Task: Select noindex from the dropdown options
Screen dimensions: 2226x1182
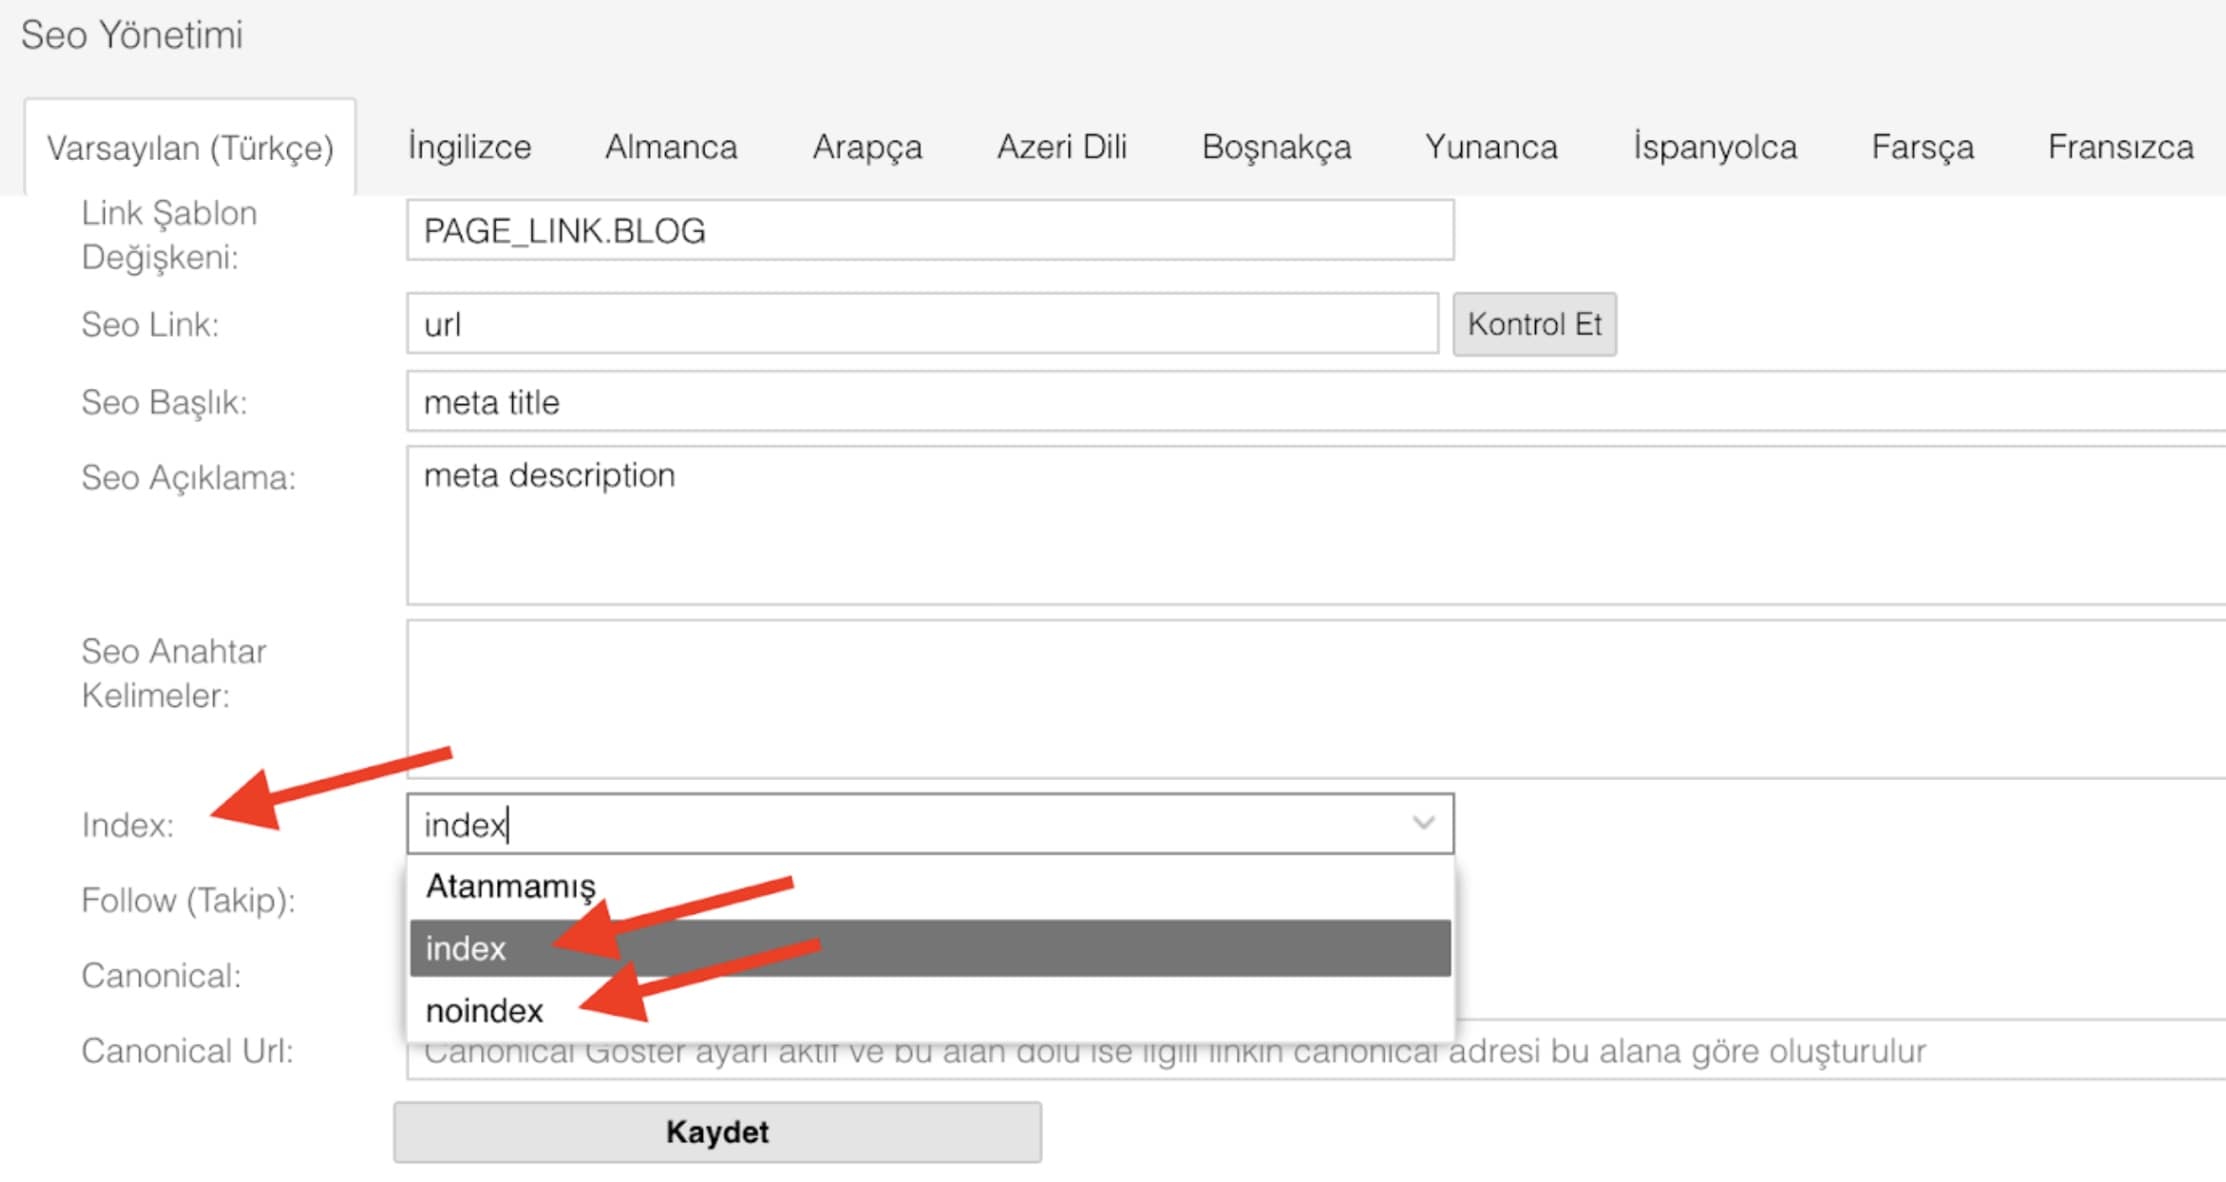Action: pos(483,1010)
